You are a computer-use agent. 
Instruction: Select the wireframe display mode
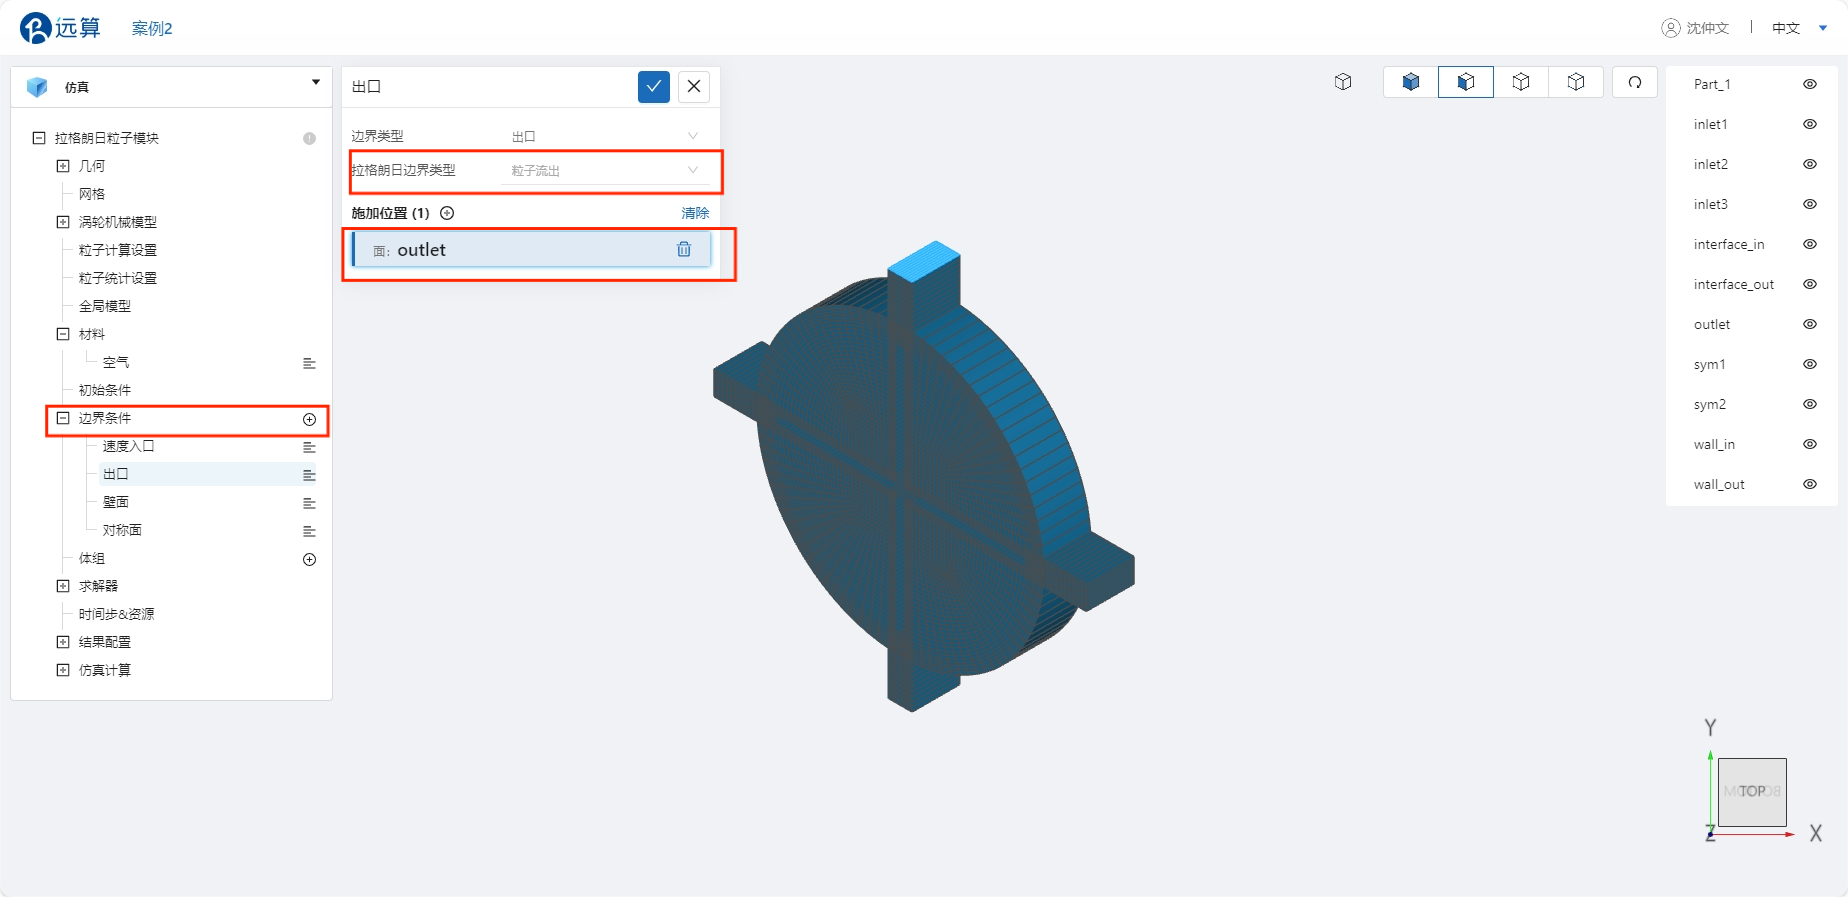pyautogui.click(x=1521, y=82)
